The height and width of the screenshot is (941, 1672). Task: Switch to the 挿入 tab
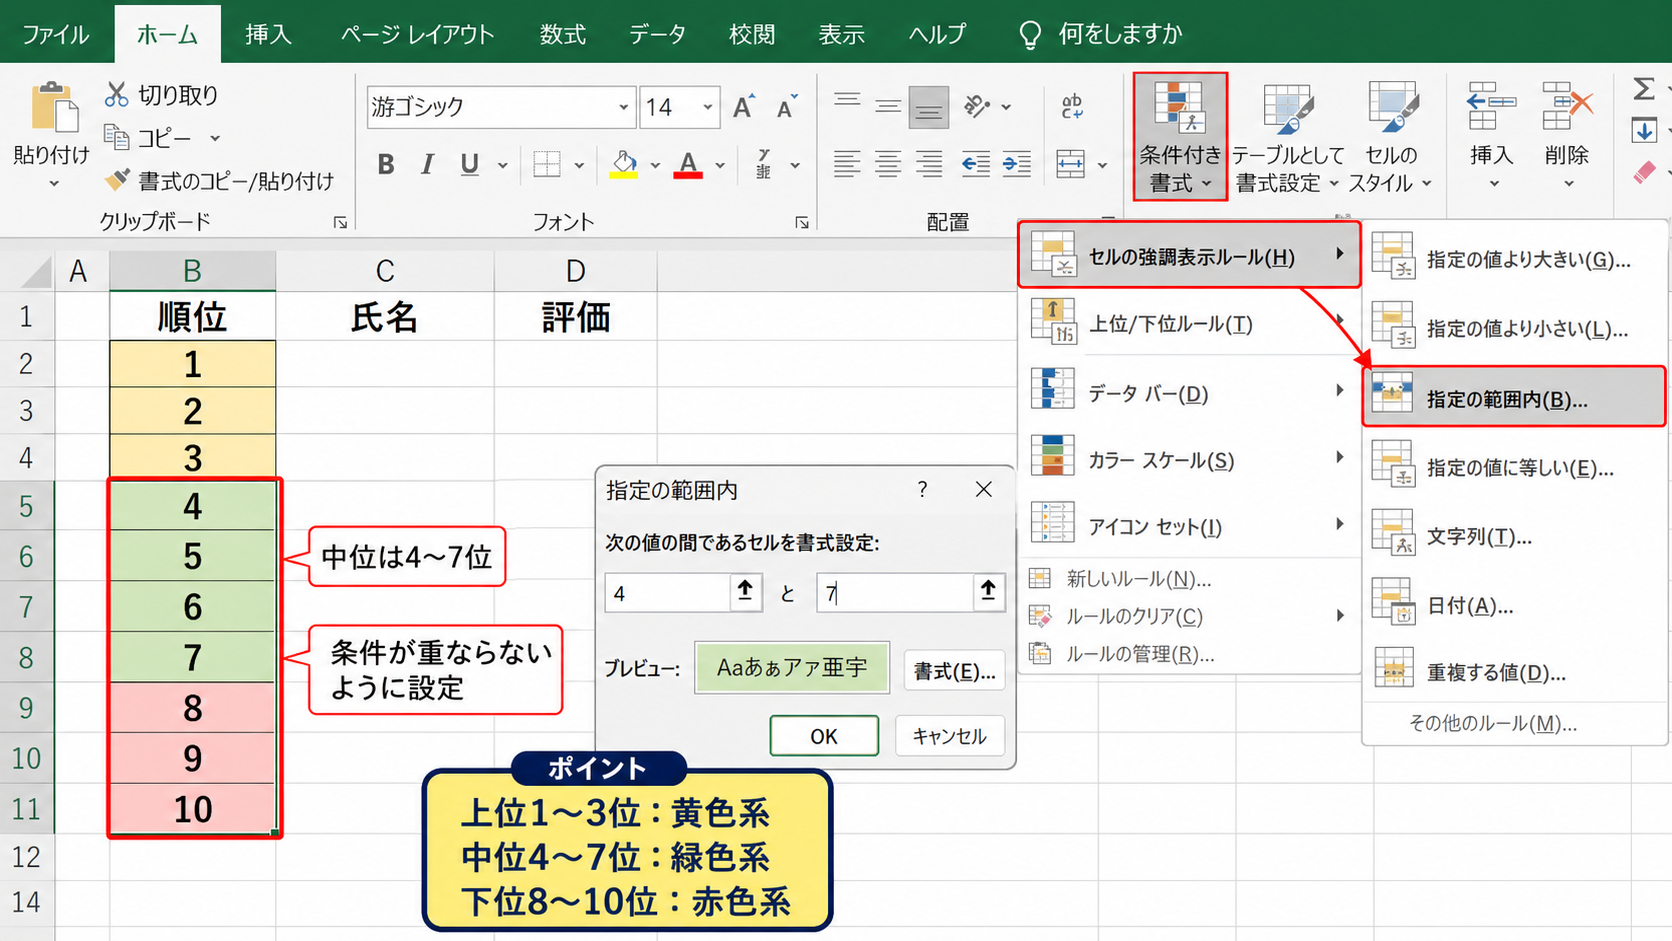tap(268, 34)
